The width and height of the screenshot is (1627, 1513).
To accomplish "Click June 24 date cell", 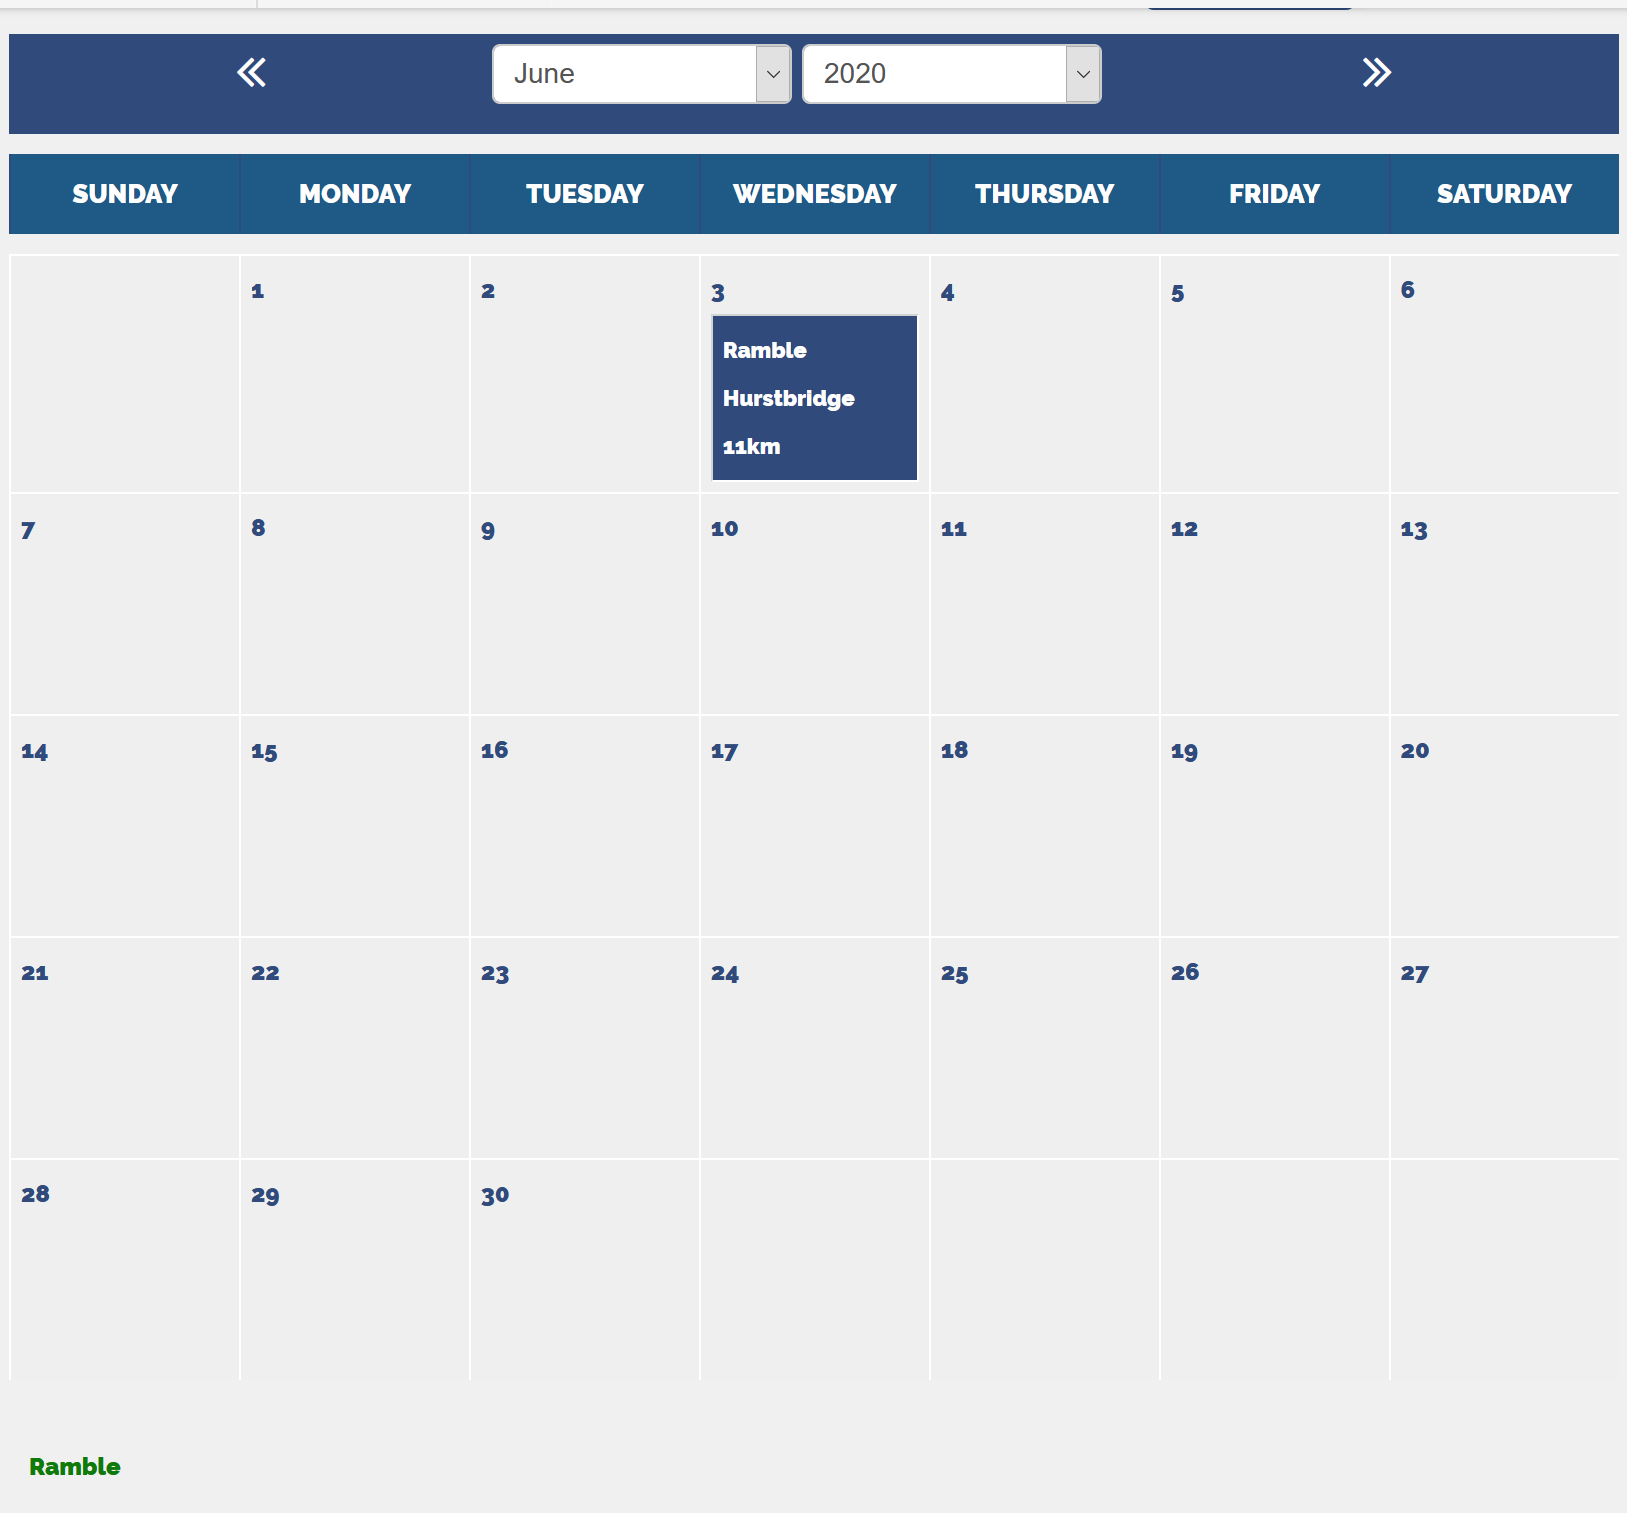I will click(724, 974).
